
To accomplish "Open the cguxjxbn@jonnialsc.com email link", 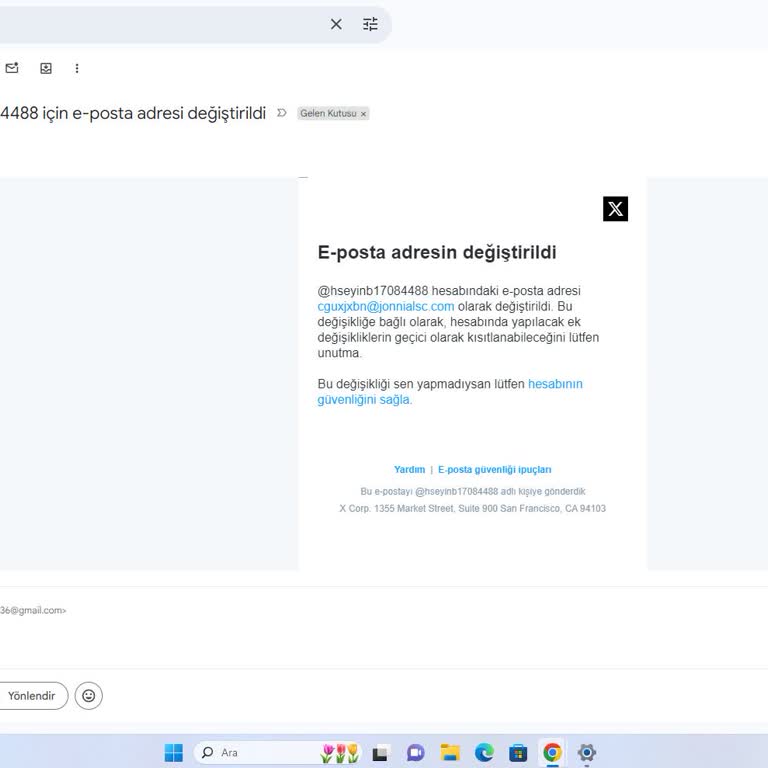I will coord(386,306).
